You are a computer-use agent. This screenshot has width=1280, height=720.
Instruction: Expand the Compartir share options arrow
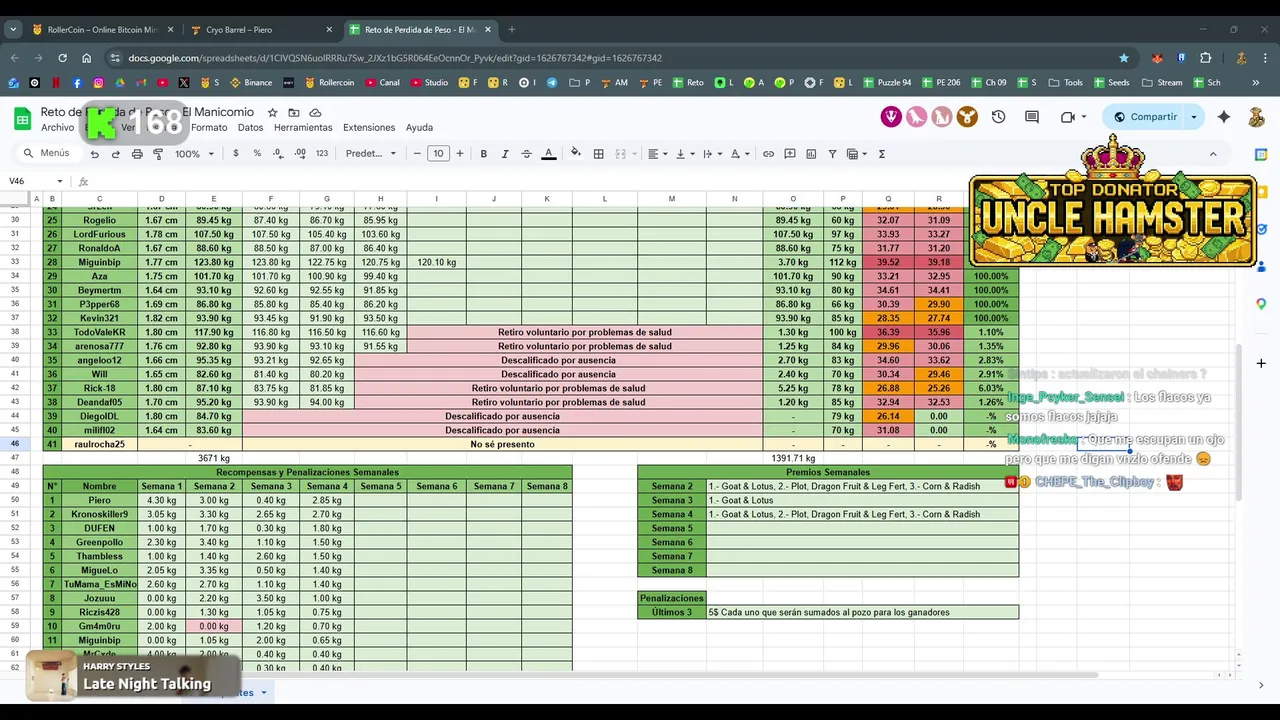(1193, 117)
